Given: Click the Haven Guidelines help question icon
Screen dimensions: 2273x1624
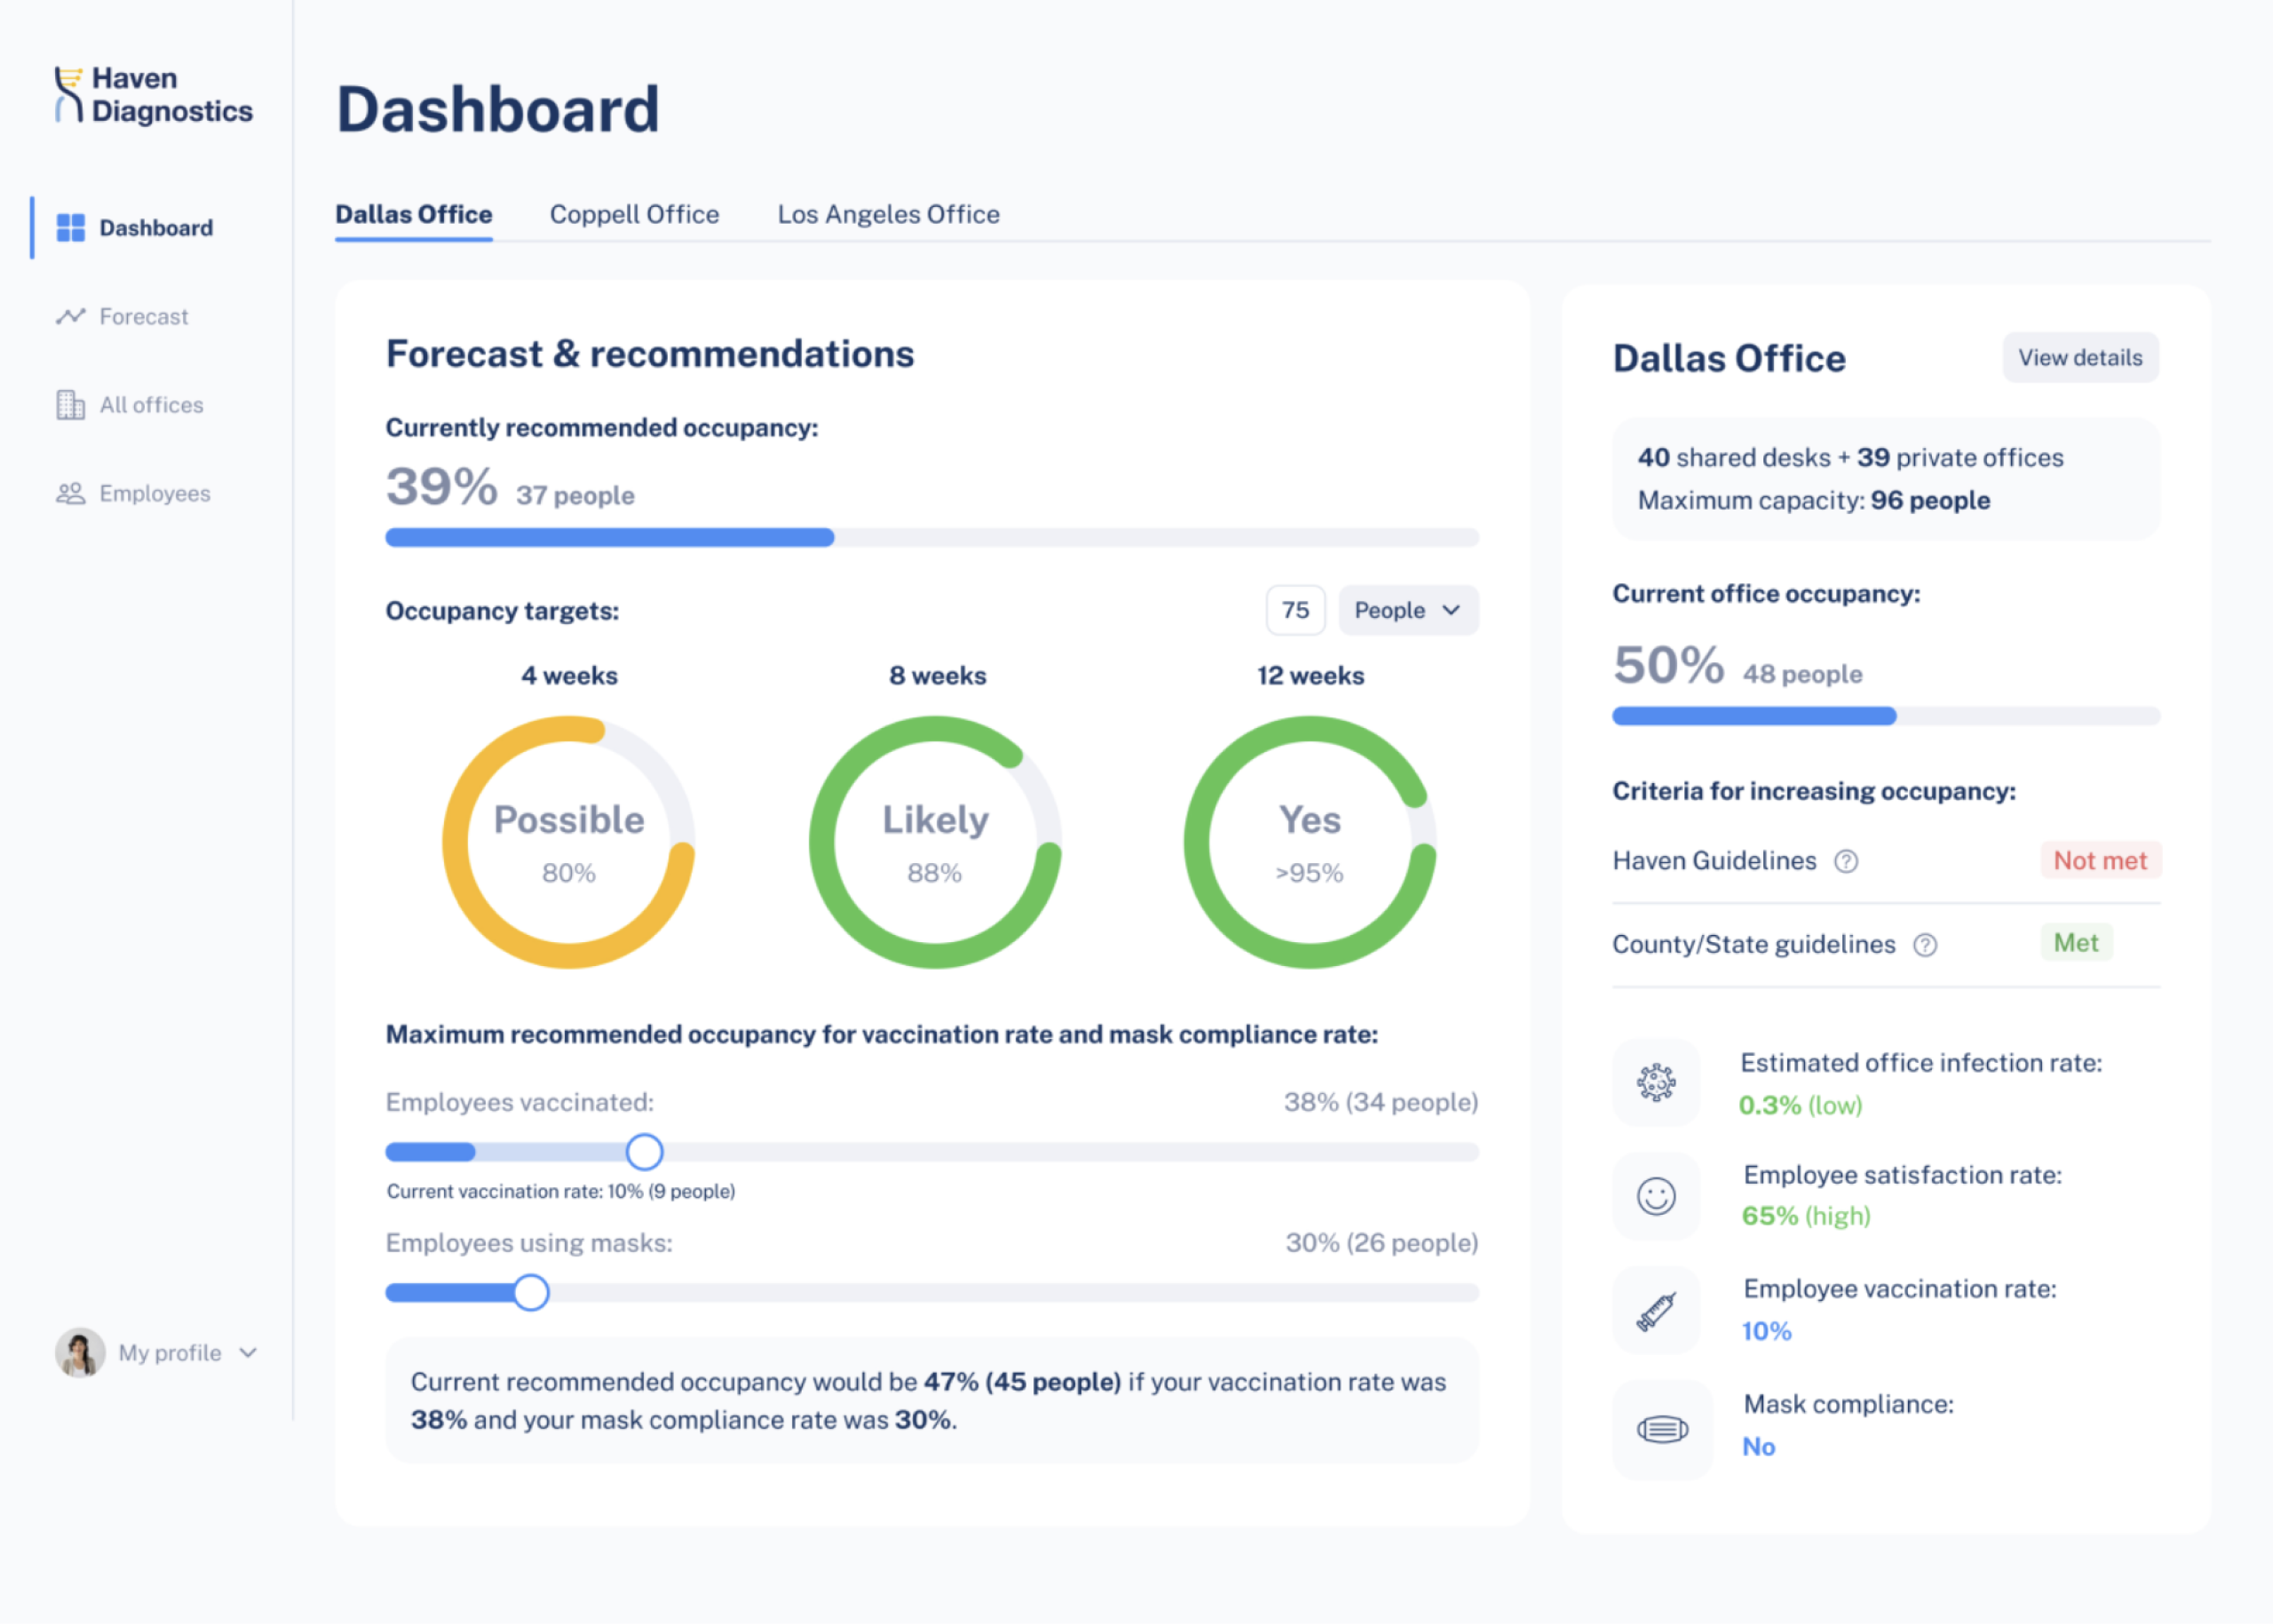Looking at the screenshot, I should click(x=1846, y=861).
